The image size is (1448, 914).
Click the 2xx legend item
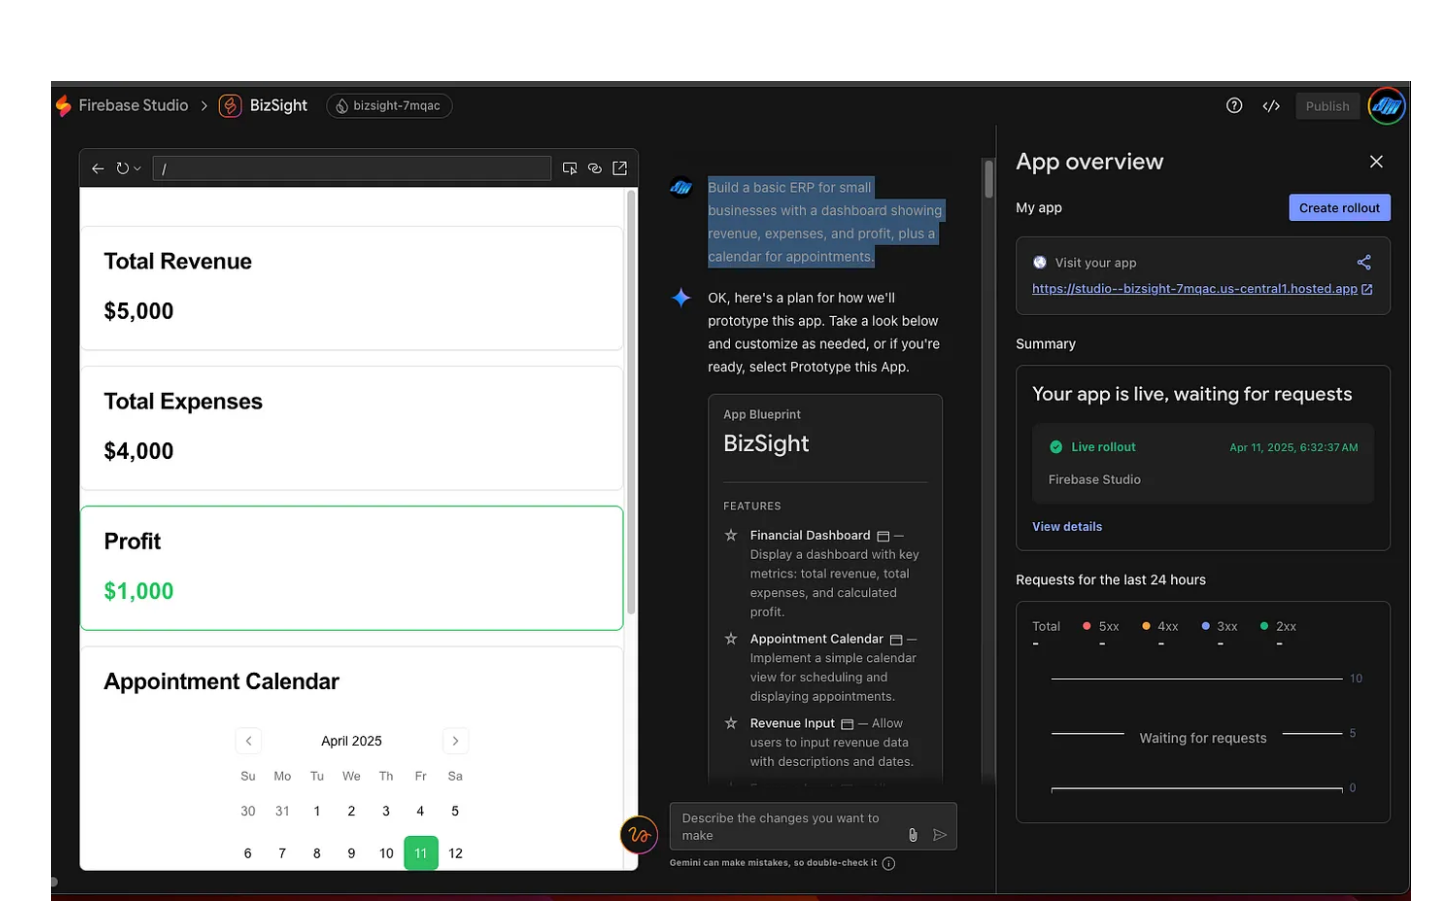coord(1279,627)
